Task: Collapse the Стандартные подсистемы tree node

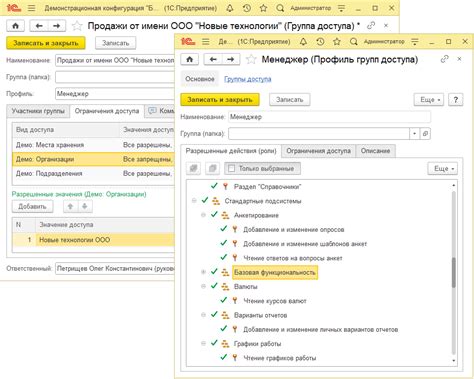Action: point(194,201)
